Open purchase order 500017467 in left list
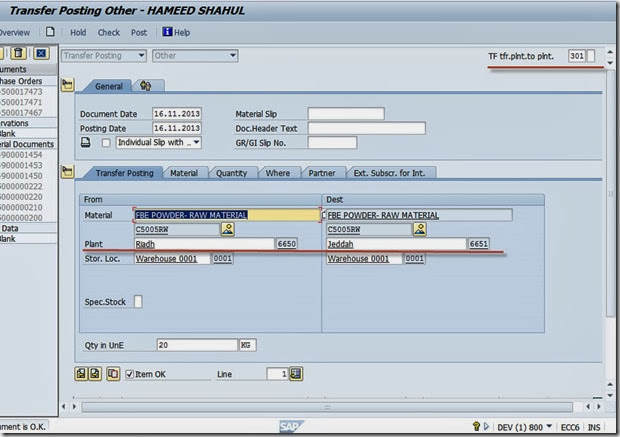Viewport: 620px width, 437px height. 21,113
